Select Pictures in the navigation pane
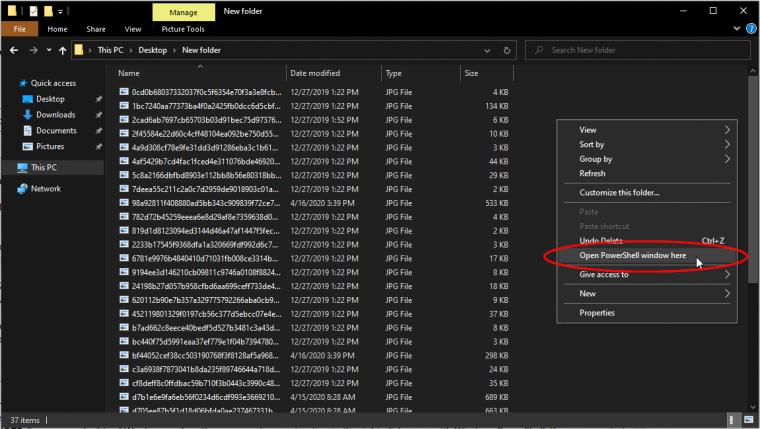The height and width of the screenshot is (429, 760). 50,146
